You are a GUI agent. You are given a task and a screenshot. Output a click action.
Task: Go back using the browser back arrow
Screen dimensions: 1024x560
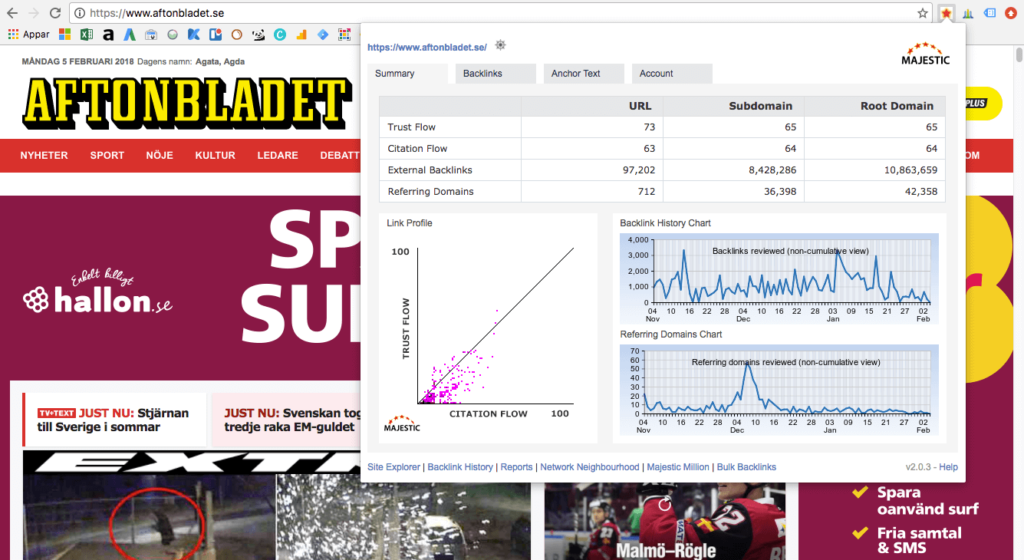click(x=12, y=13)
